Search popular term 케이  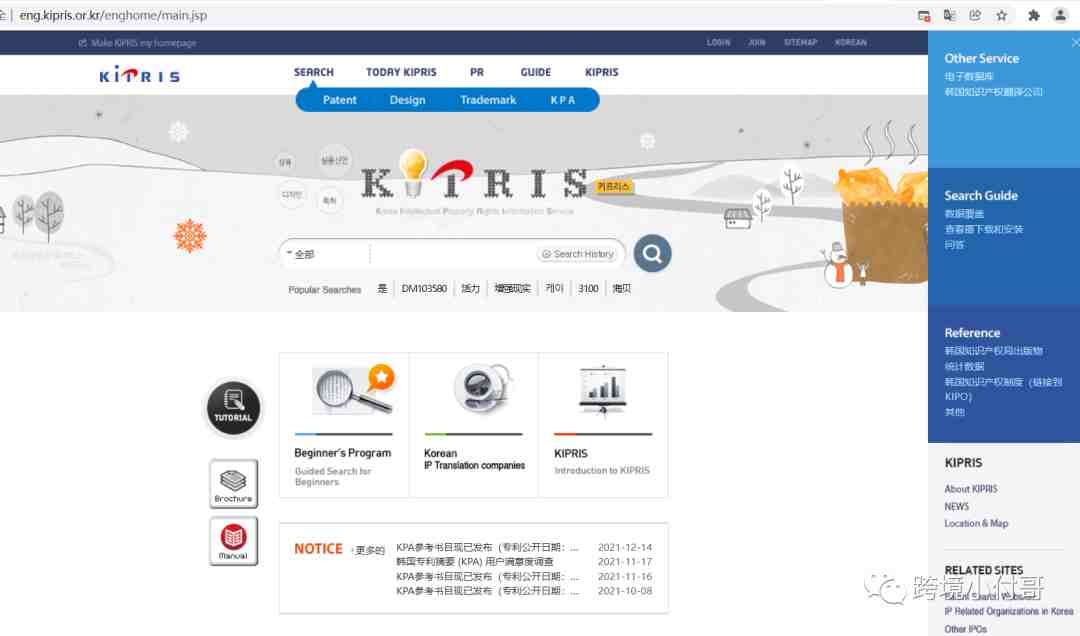point(554,289)
